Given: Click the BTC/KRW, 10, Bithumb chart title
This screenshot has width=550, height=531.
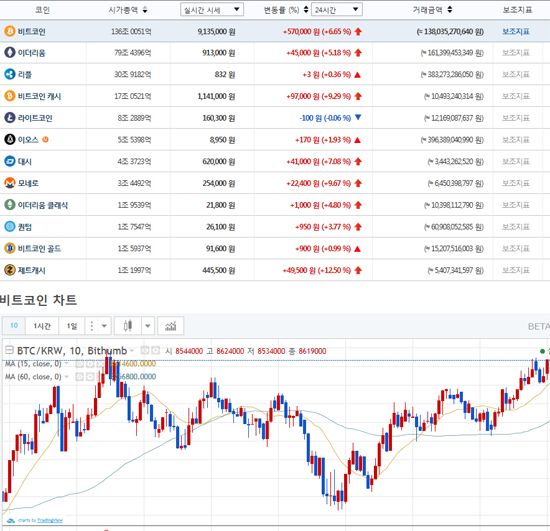Looking at the screenshot, I should 72,350.
